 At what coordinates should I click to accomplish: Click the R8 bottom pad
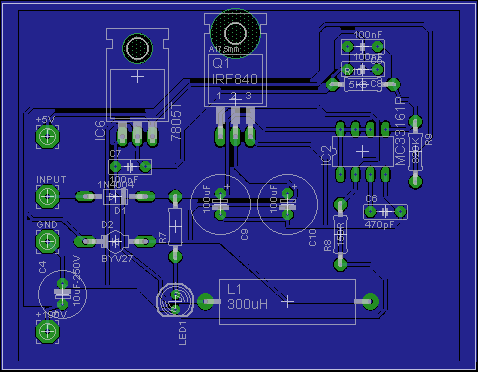340,264
